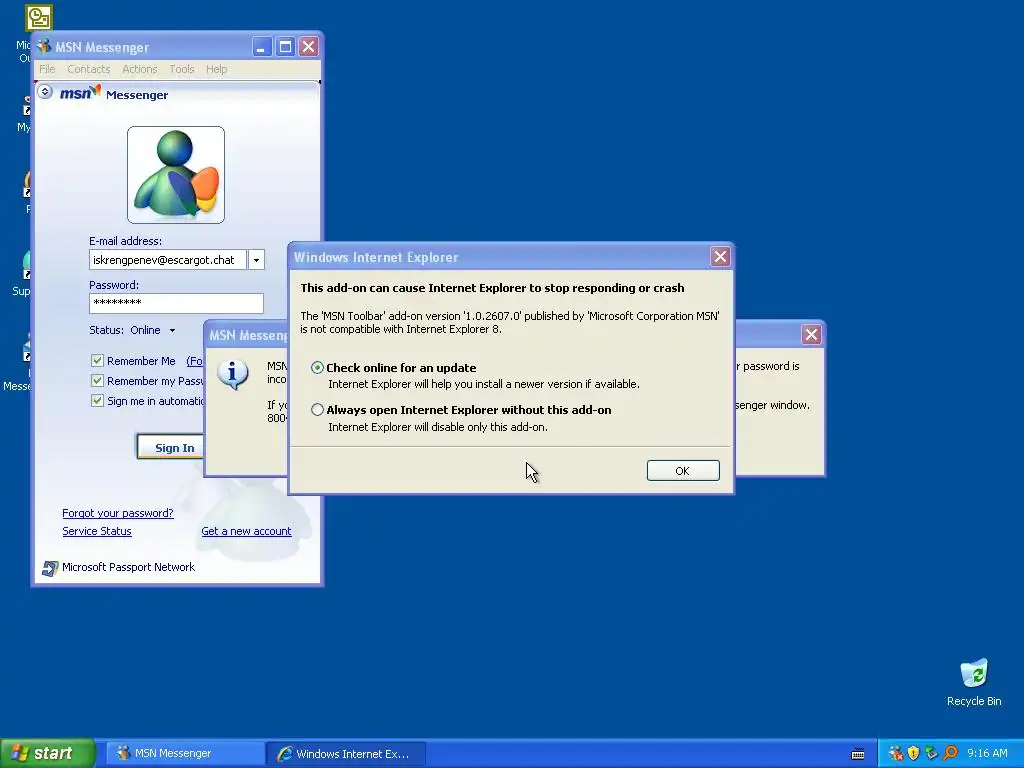This screenshot has width=1024, height=768.
Task: Click the 9:16 AM taskbar clock
Action: point(987,754)
